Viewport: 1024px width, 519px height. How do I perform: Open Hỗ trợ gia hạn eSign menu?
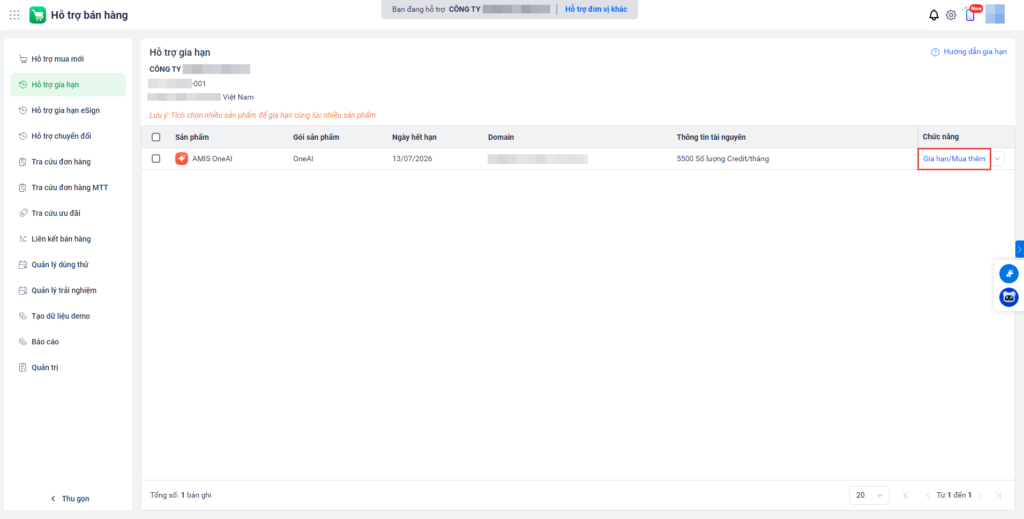pyautogui.click(x=68, y=110)
